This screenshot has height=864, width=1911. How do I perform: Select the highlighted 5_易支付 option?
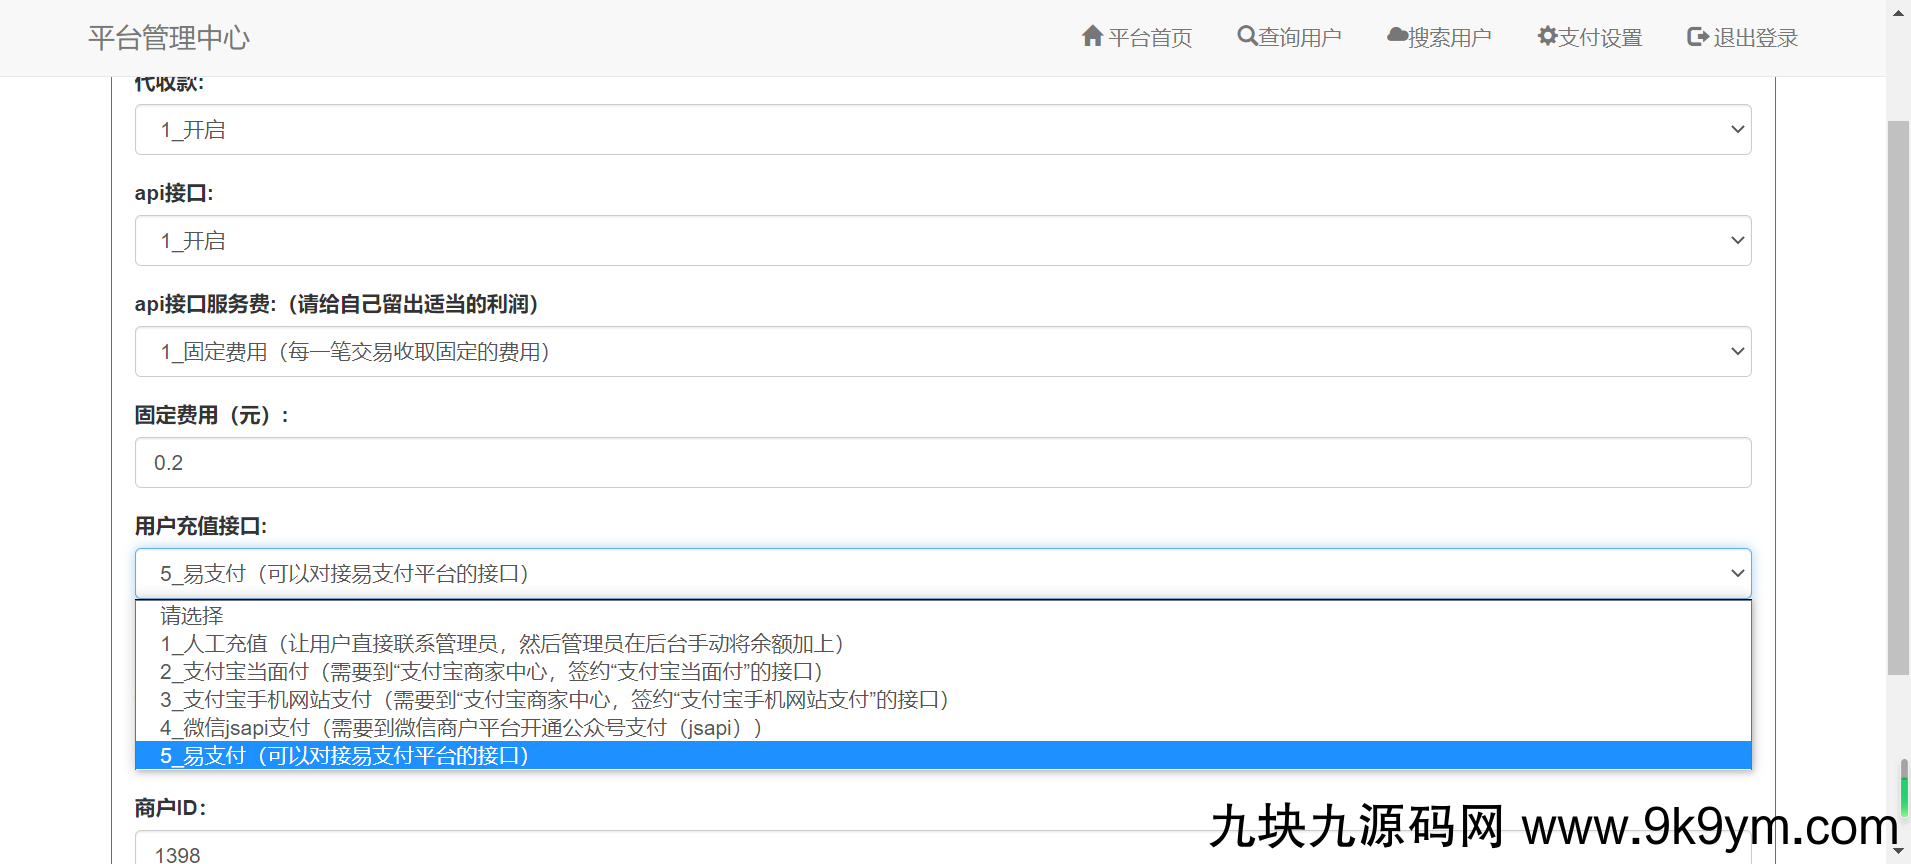coord(344,756)
